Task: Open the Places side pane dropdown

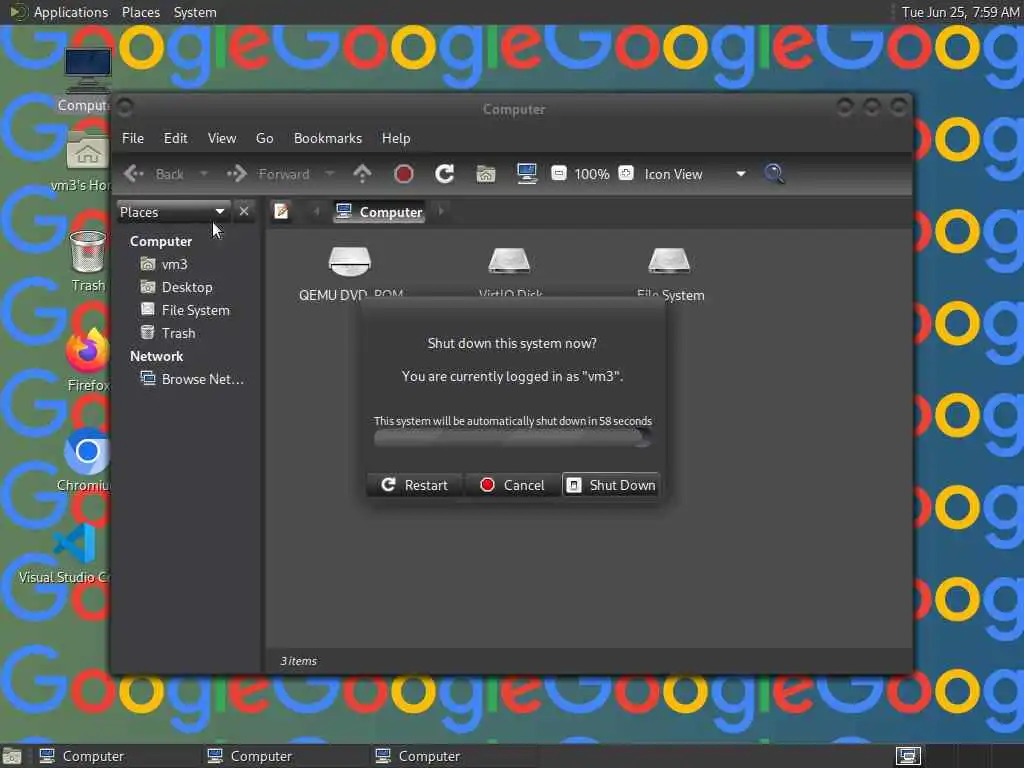Action: click(172, 212)
